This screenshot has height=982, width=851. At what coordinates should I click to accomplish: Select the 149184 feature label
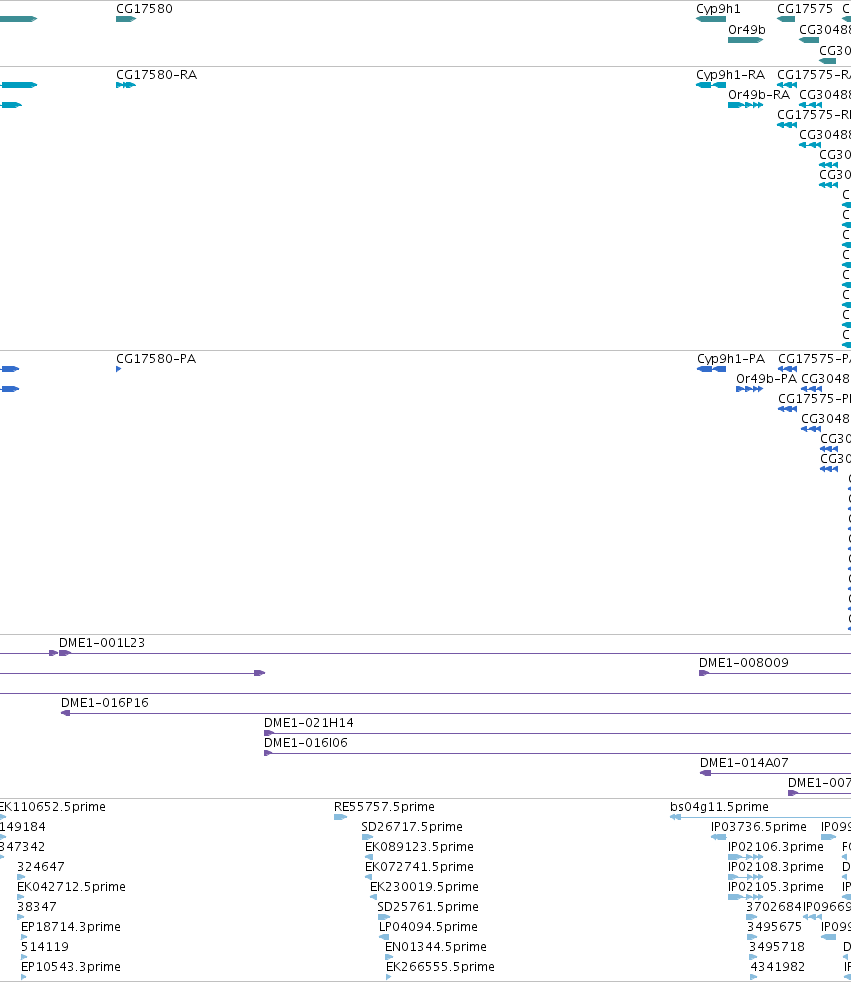[x=23, y=827]
